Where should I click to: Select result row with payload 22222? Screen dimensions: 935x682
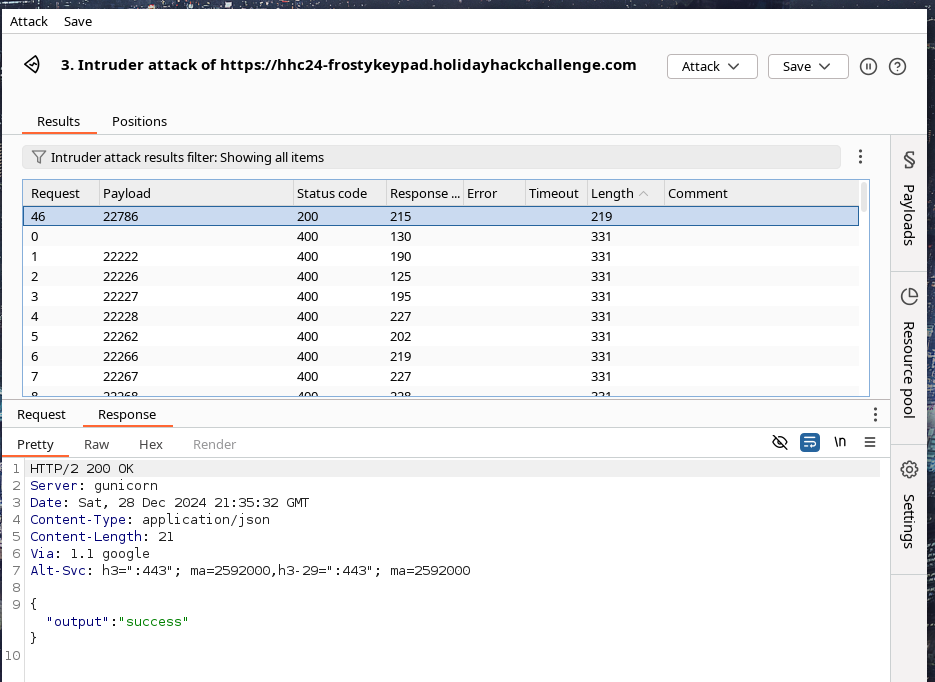(441, 256)
